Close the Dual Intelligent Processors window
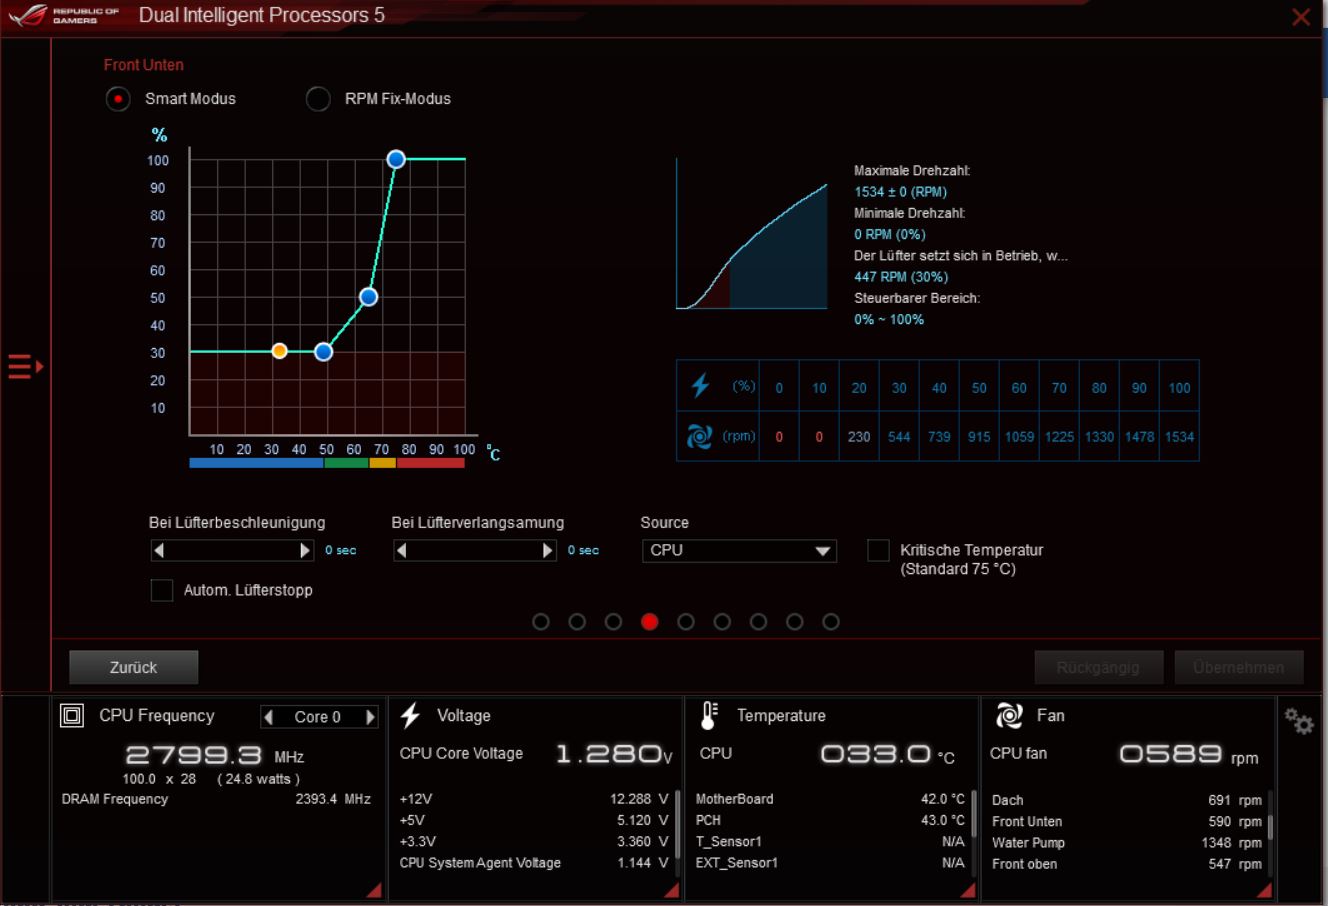 coord(1301,17)
